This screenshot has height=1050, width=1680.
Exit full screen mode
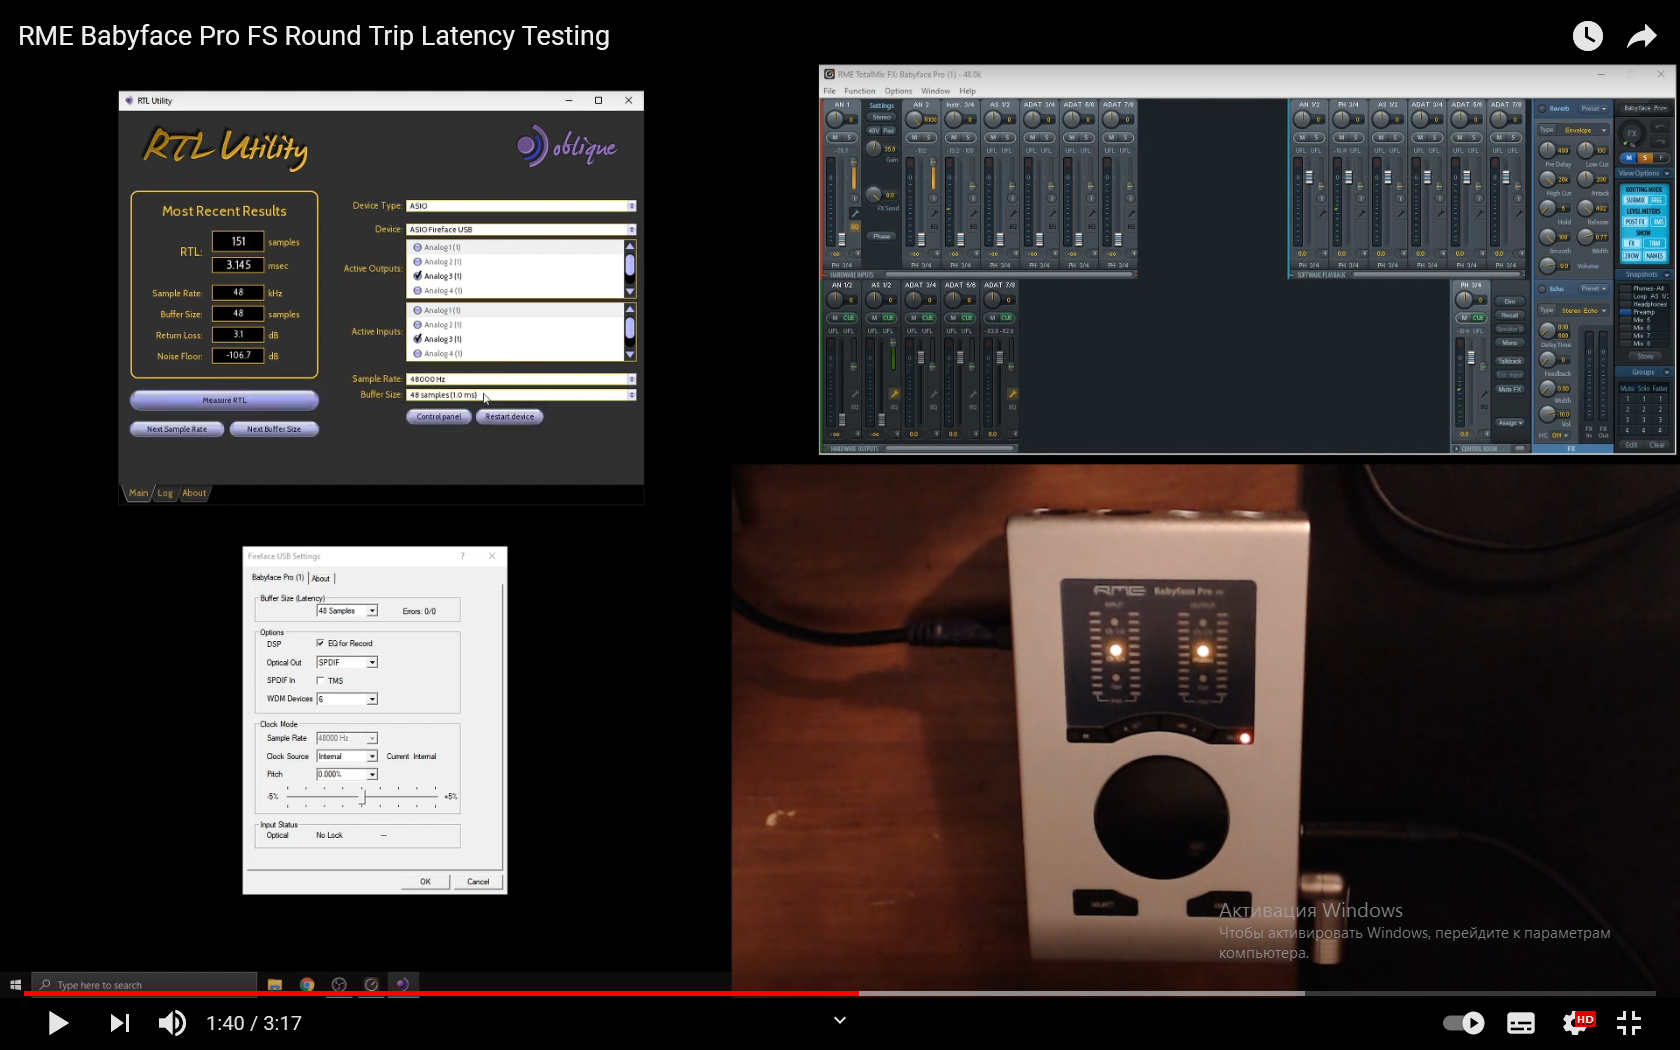(1629, 1023)
